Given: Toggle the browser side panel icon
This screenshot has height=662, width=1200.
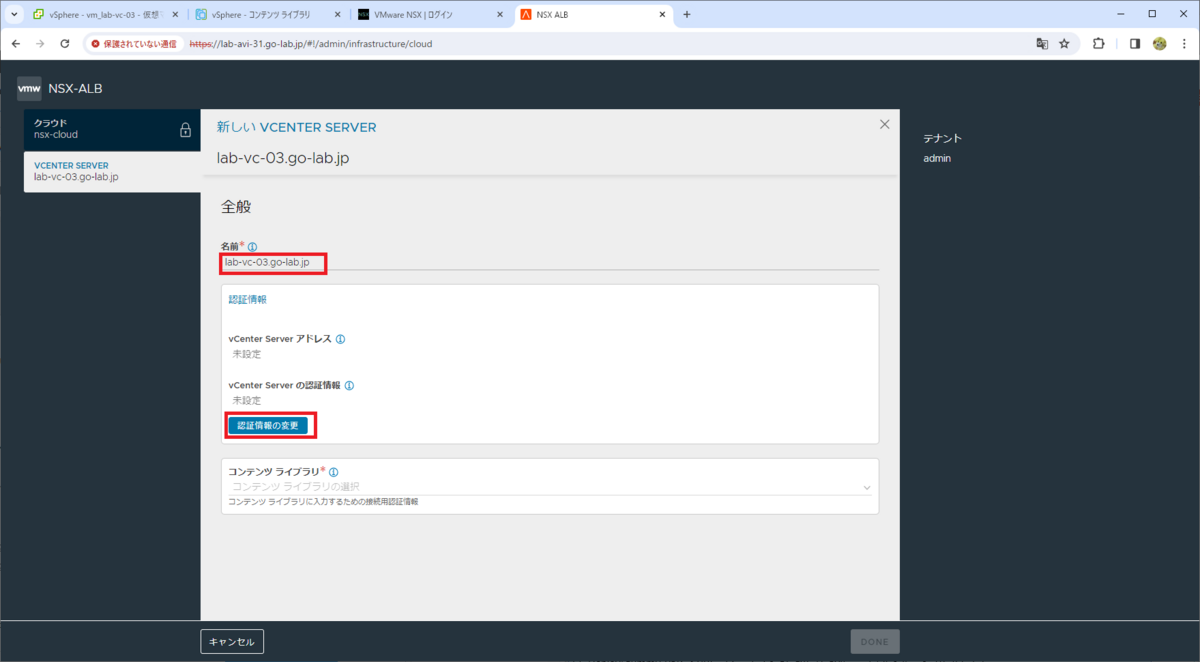Looking at the screenshot, I should (x=1135, y=44).
